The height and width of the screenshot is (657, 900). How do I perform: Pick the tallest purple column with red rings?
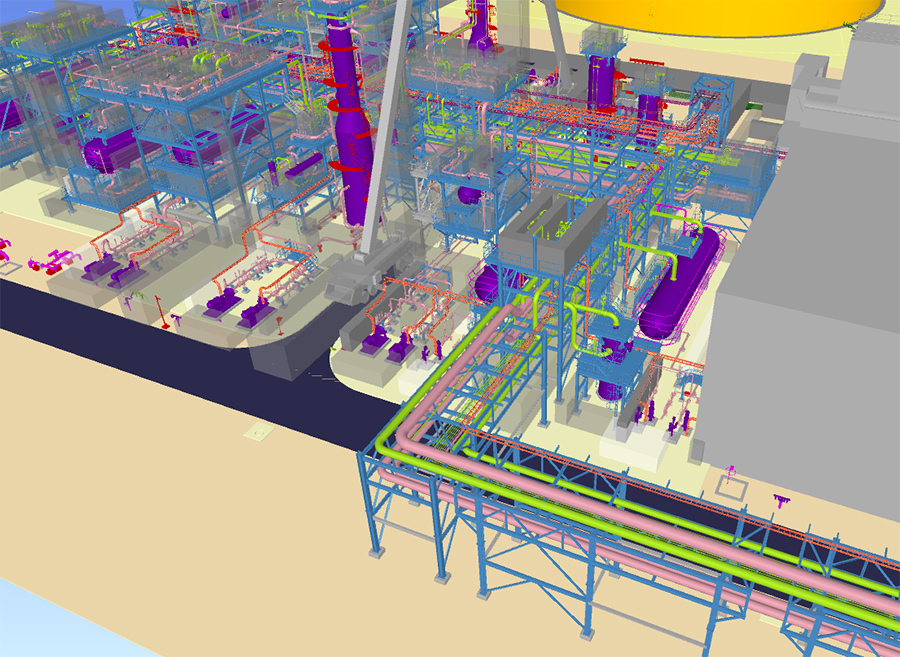click(349, 118)
